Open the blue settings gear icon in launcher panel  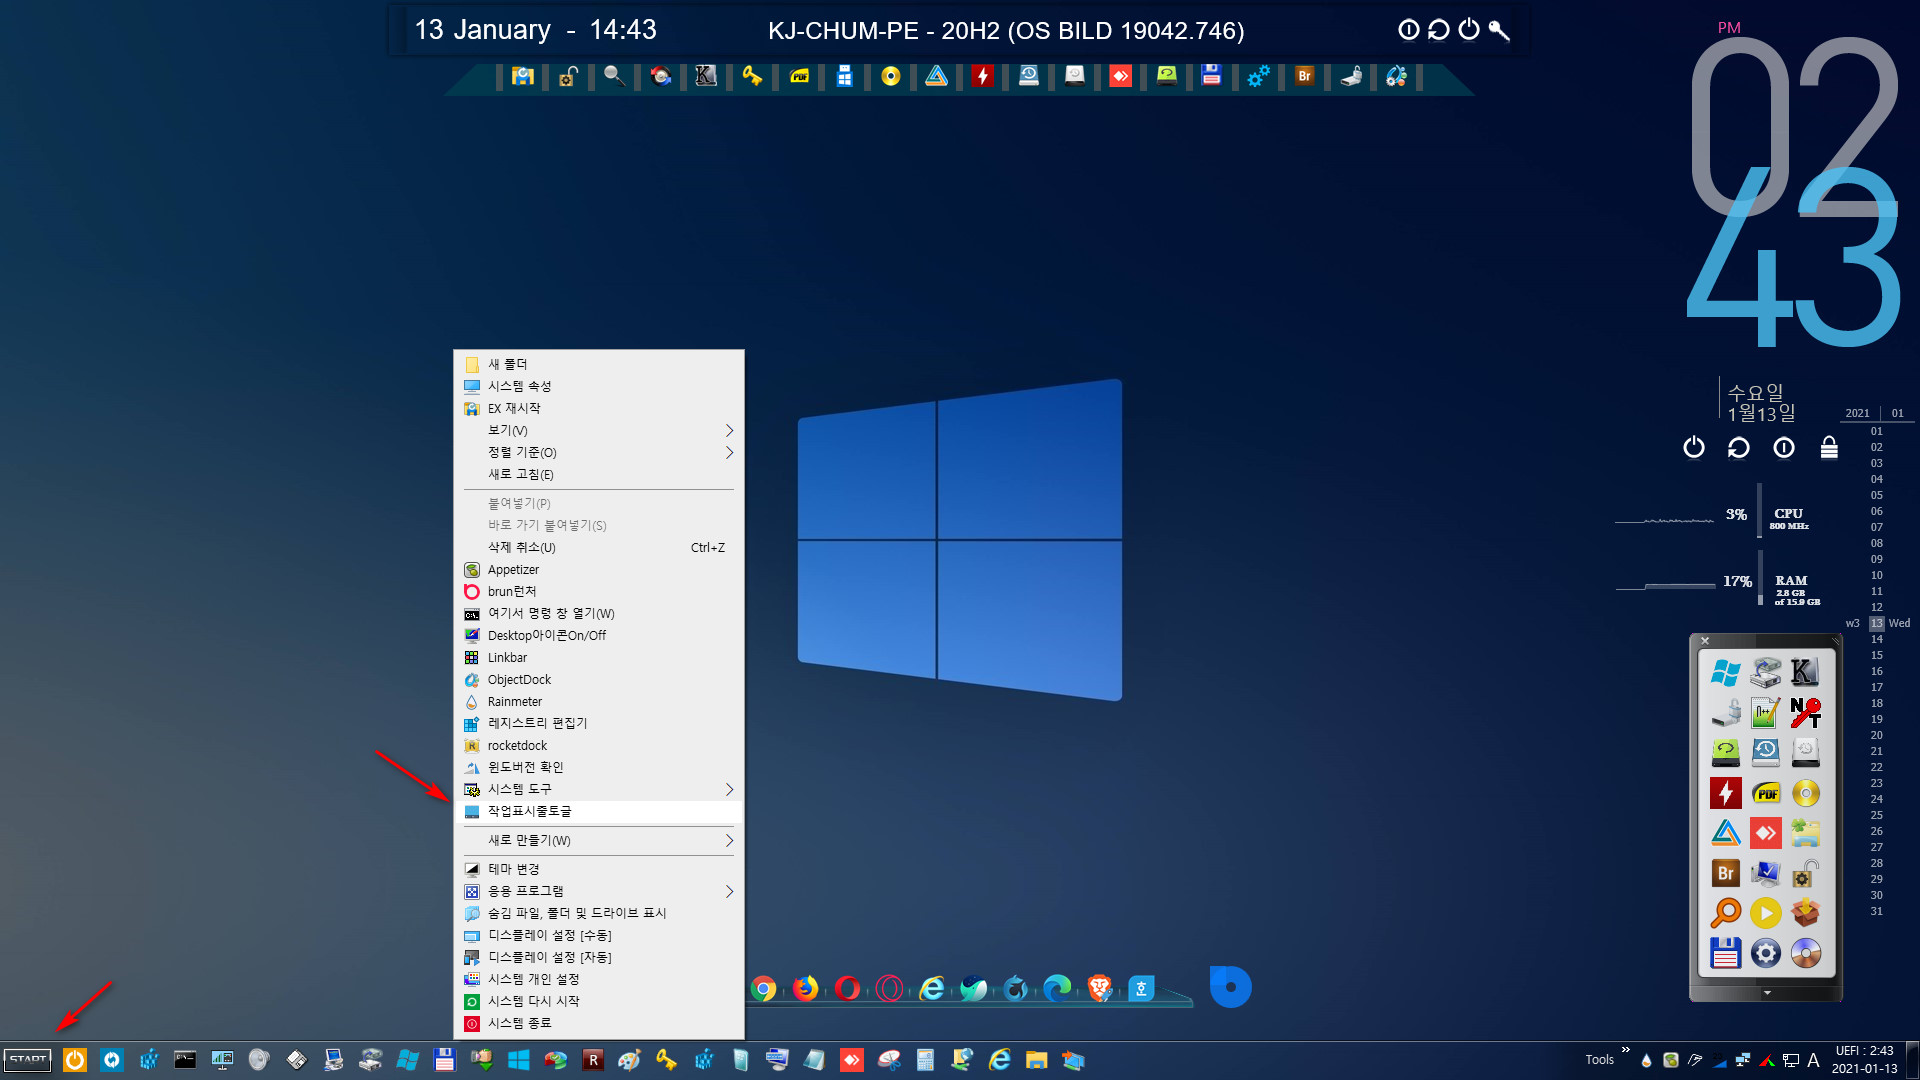(1765, 953)
